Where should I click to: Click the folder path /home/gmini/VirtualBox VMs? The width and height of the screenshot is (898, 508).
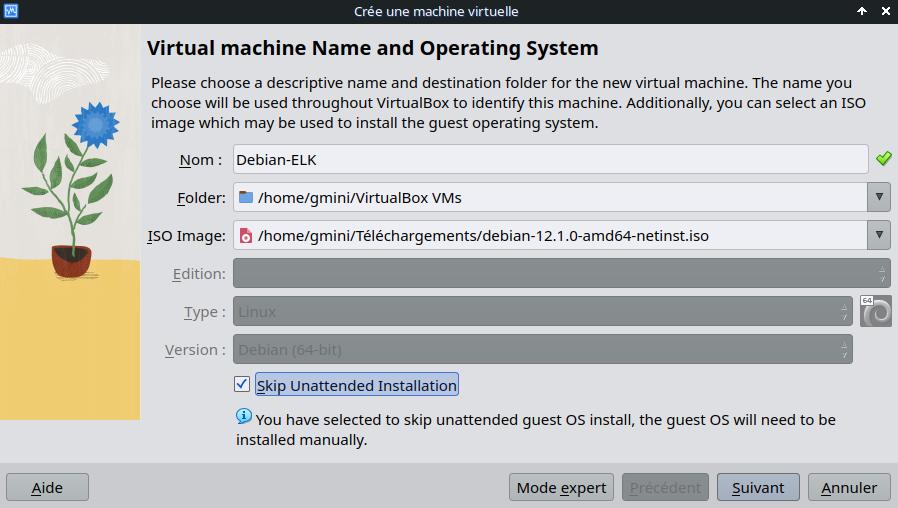(x=360, y=198)
